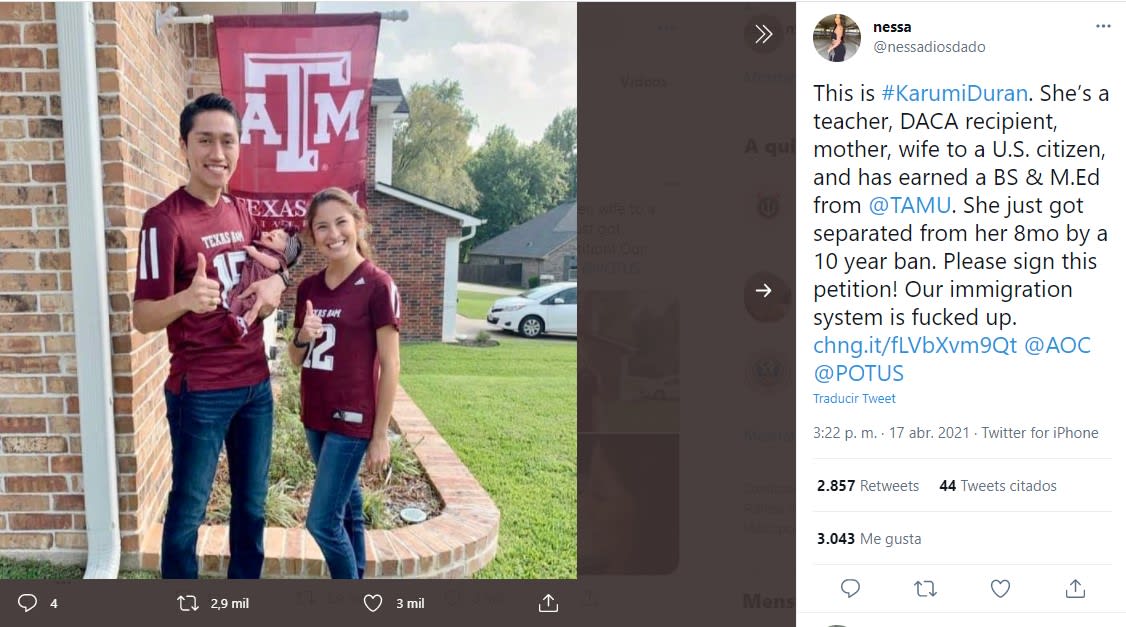
Task: Reply via the sidebar comment icon
Action: coord(850,588)
